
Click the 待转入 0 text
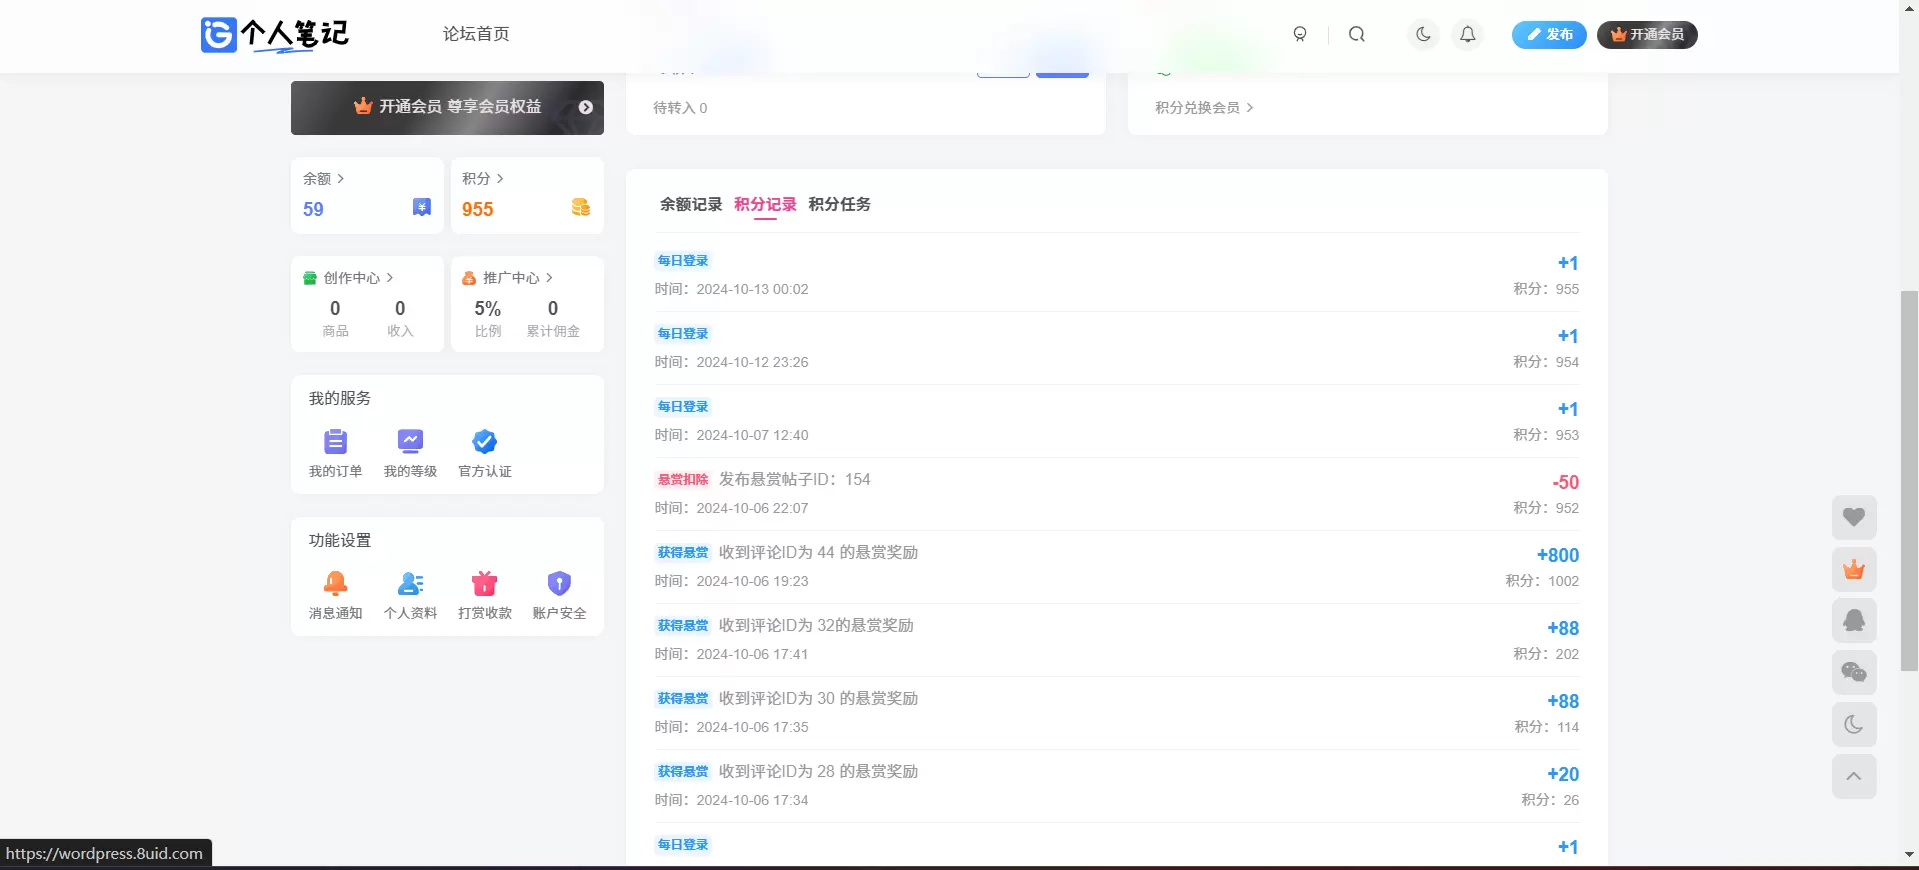tap(680, 108)
